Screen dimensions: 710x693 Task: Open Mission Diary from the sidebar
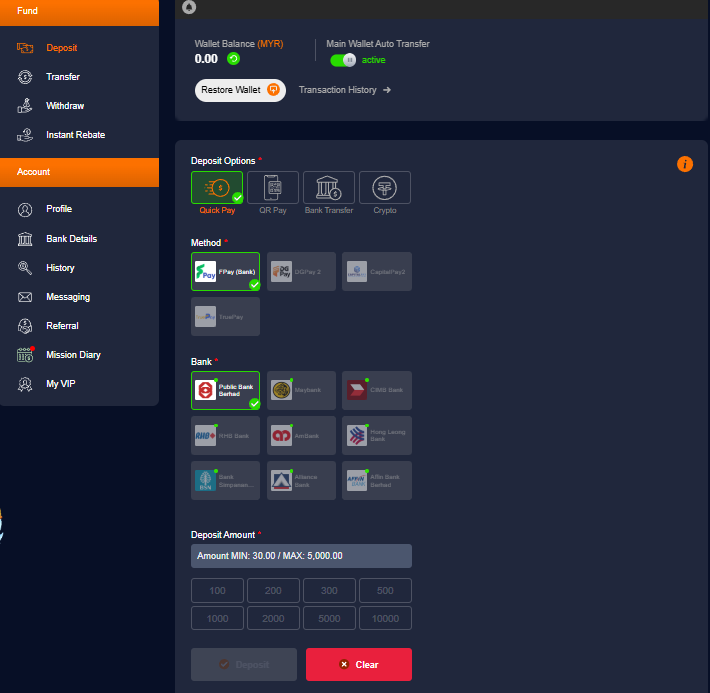point(73,355)
